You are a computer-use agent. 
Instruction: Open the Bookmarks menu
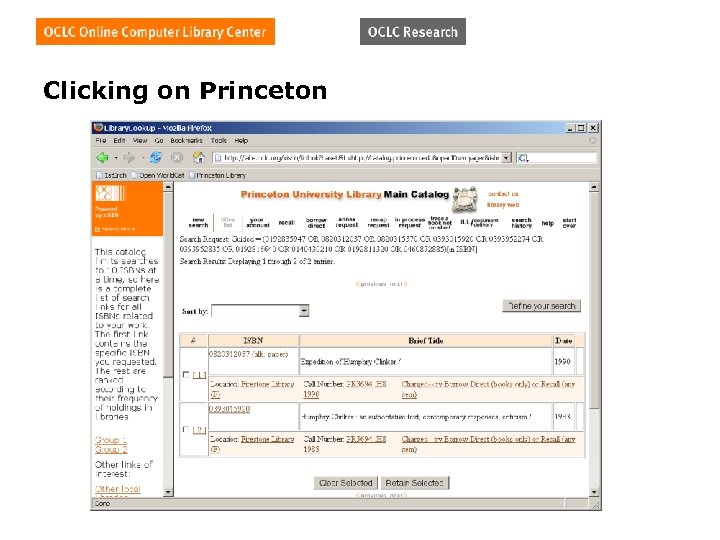(x=186, y=141)
